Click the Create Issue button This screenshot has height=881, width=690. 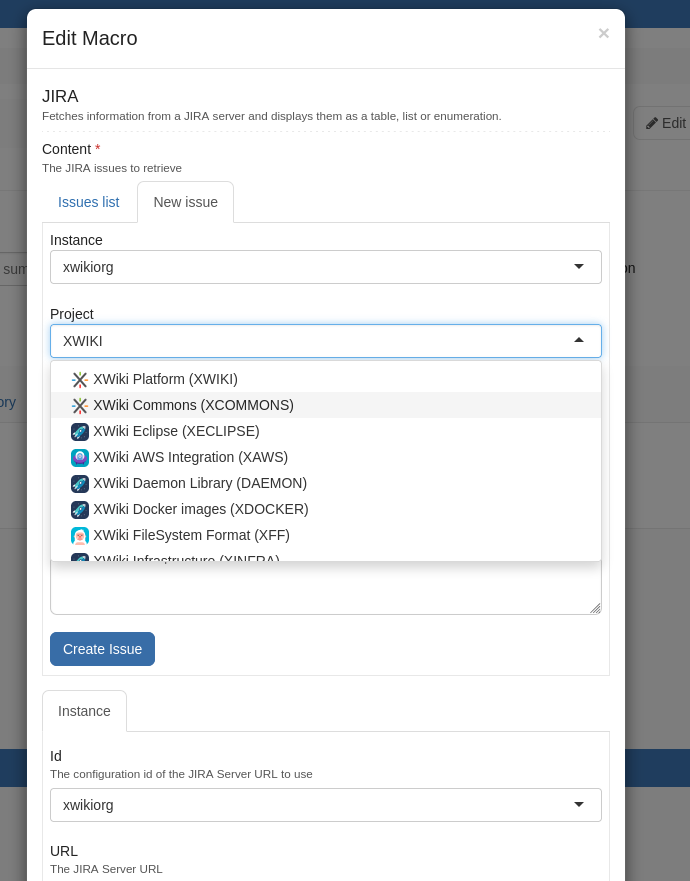tap(102, 649)
